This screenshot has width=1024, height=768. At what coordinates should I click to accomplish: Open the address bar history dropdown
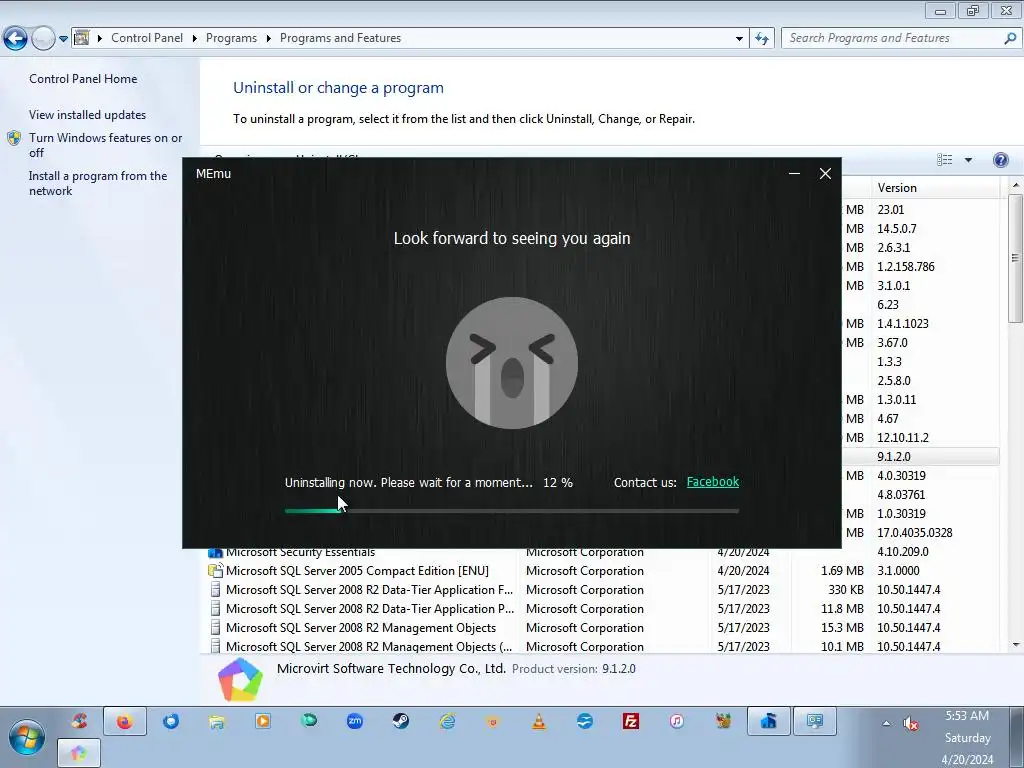(739, 39)
